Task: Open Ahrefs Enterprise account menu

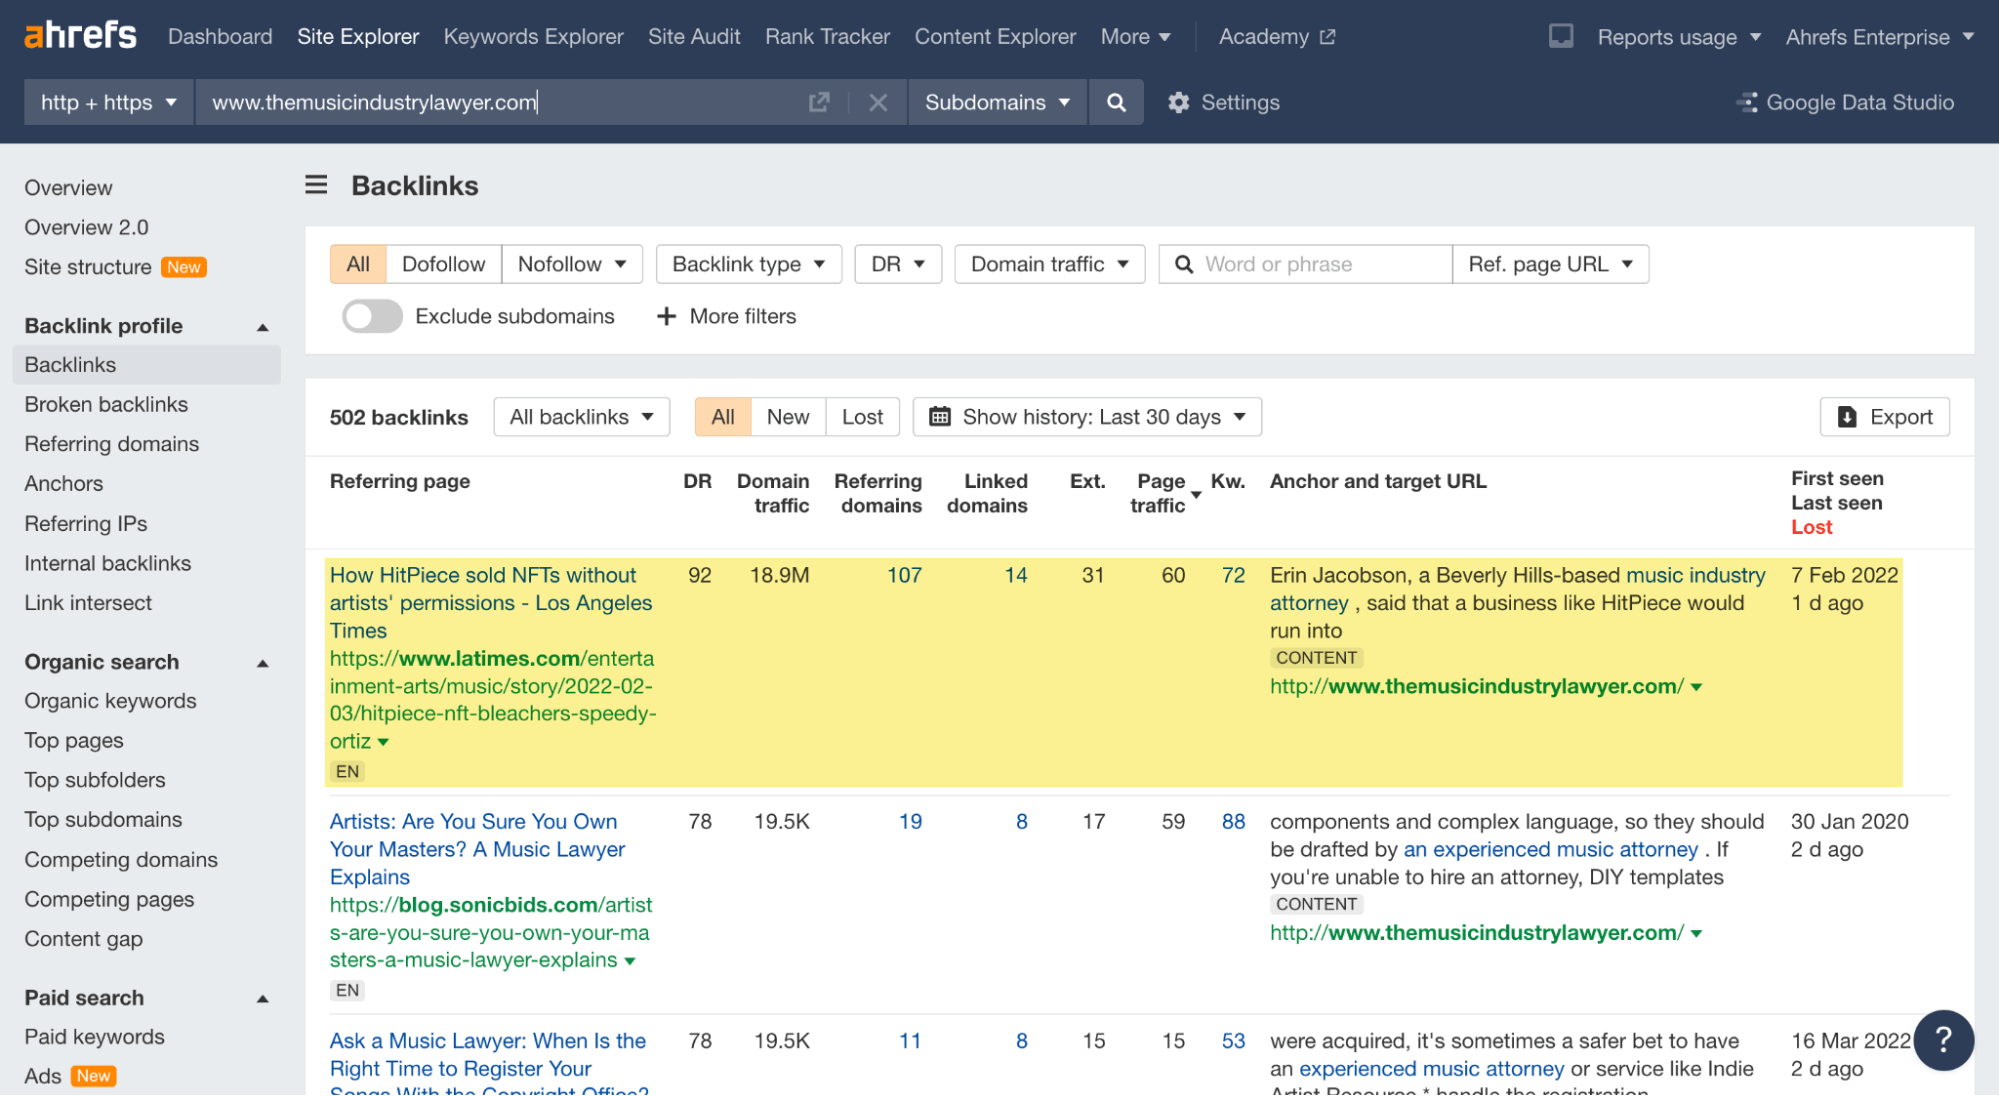Action: coord(1880,37)
